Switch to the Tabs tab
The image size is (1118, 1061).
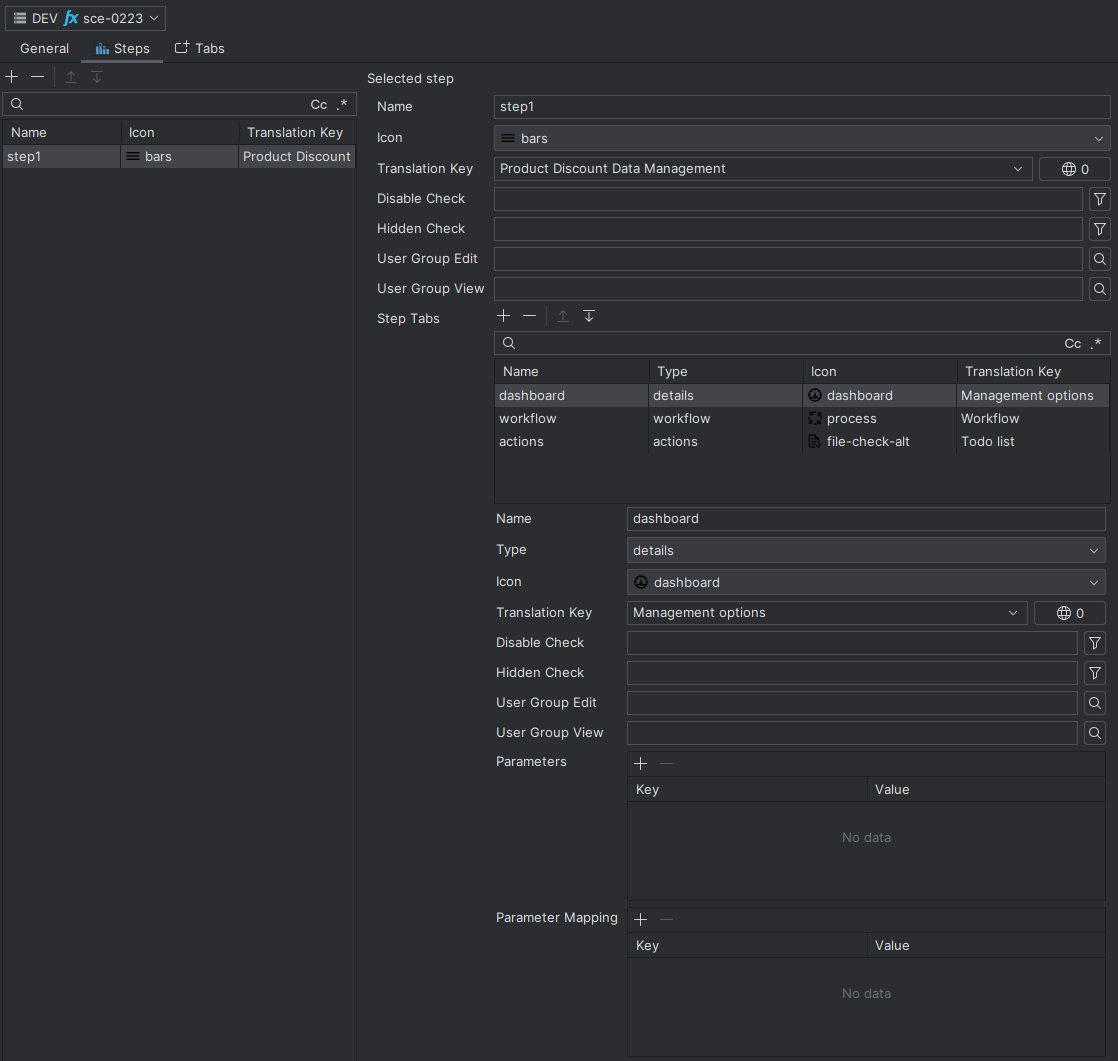pyautogui.click(x=200, y=48)
